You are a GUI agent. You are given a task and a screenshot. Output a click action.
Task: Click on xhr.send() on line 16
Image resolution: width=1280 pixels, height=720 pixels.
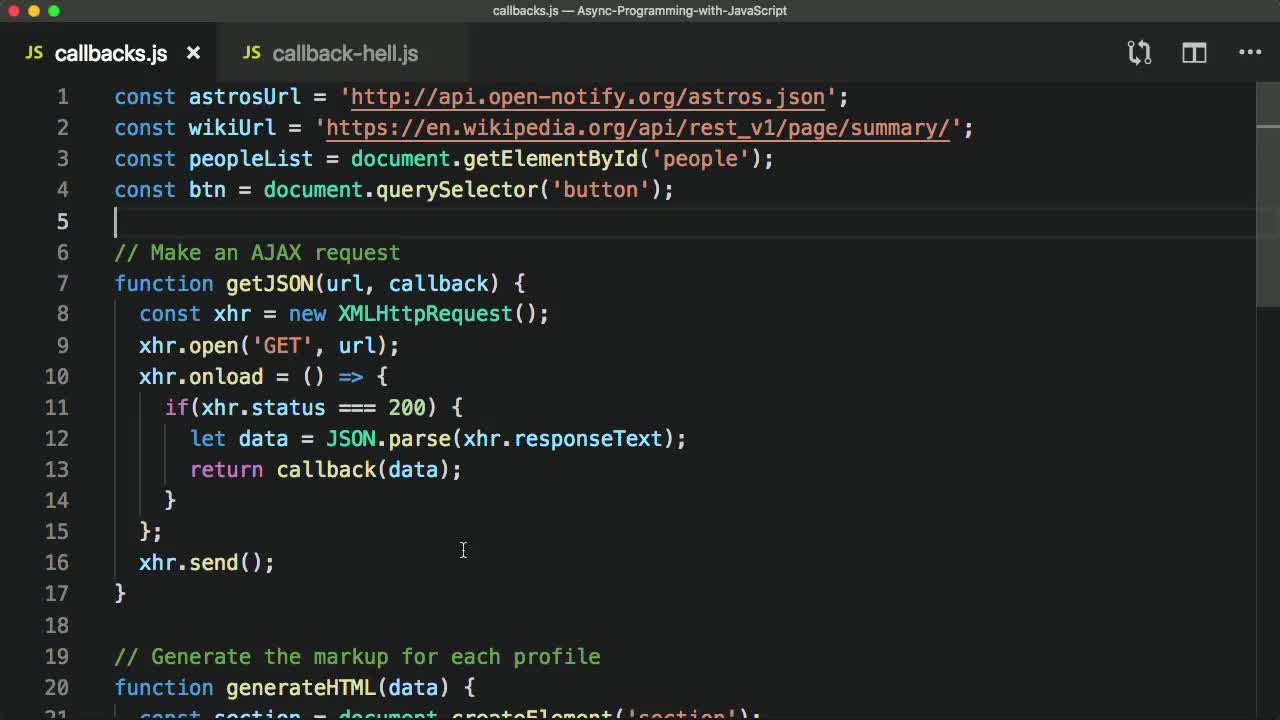tap(200, 563)
